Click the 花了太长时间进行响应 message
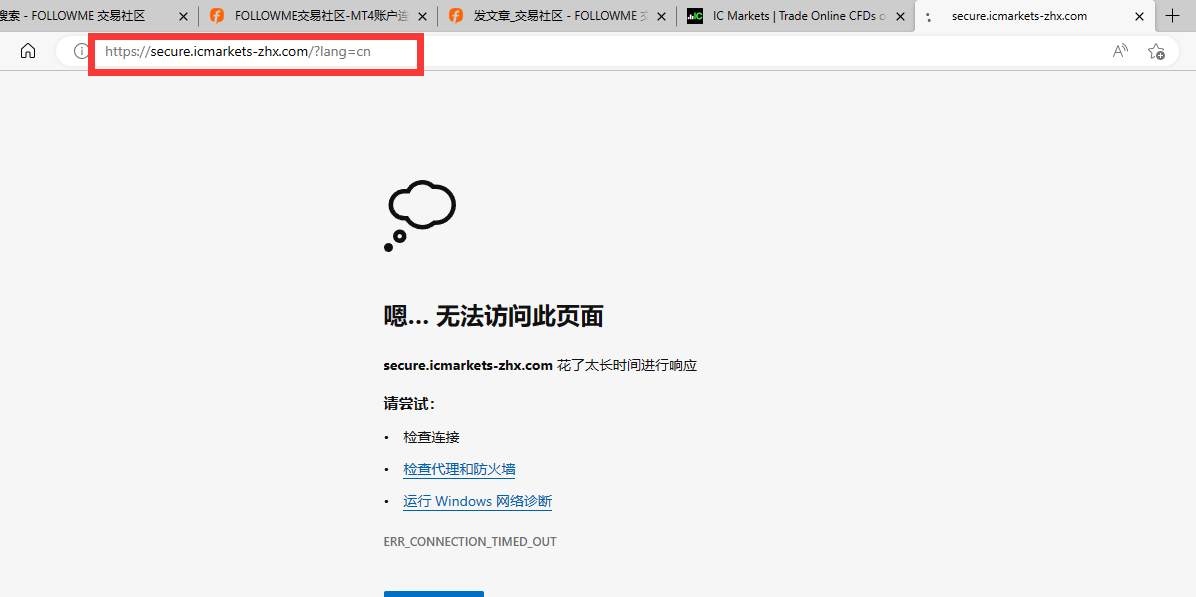This screenshot has width=1196, height=597. (627, 366)
